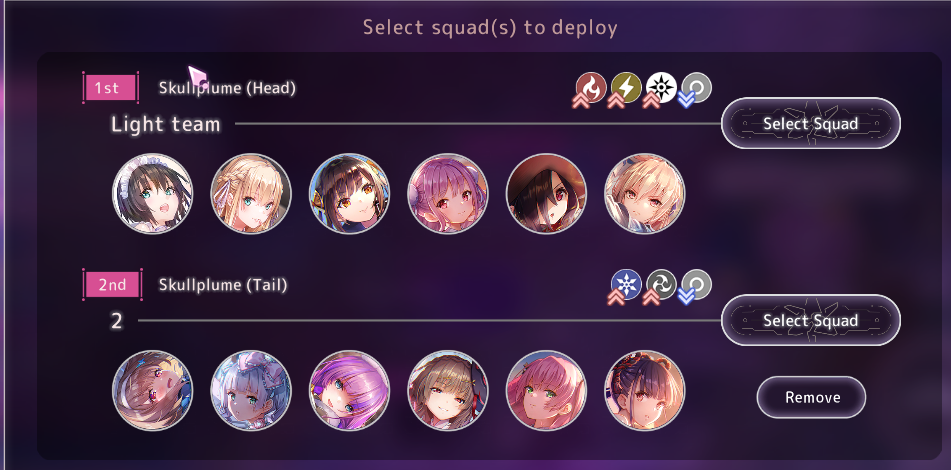The image size is (951, 470).
Task: Select the last portrait in Light team
Action: coord(645,193)
